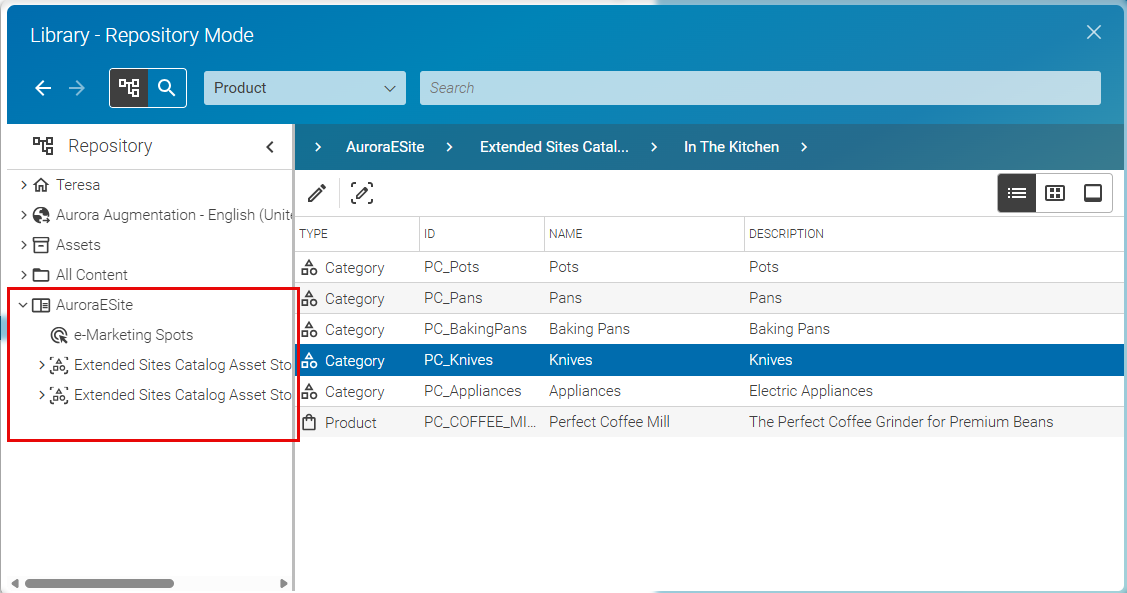Keep list view active via list icon
The height and width of the screenshot is (593, 1127).
[x=1017, y=192]
